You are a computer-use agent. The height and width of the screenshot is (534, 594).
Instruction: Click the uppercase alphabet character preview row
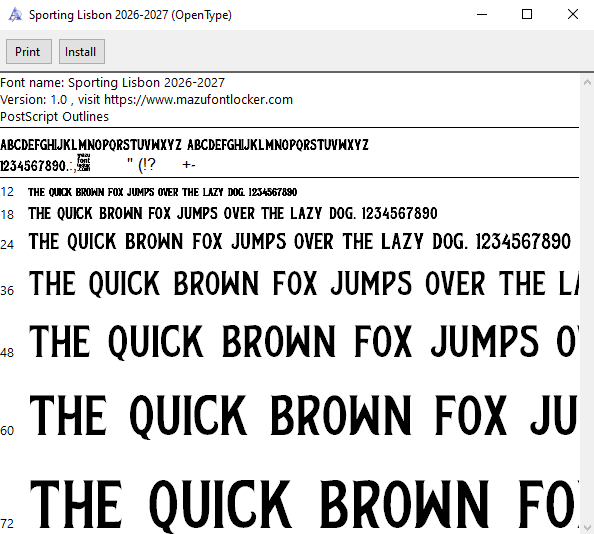pyautogui.click(x=184, y=145)
